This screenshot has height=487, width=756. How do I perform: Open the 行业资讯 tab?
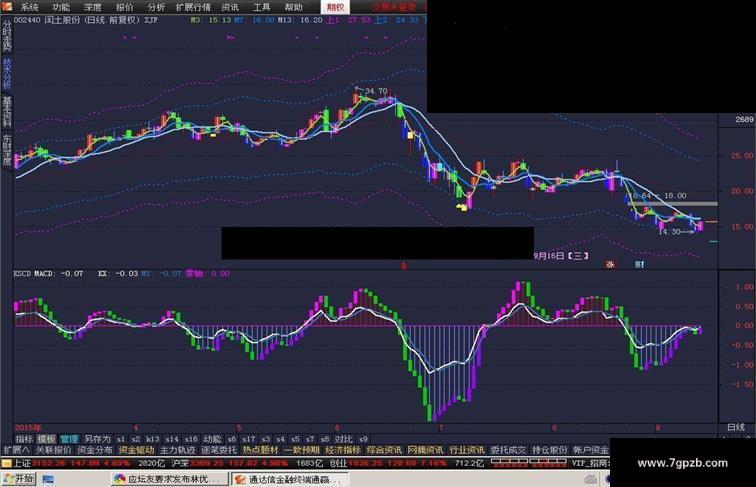click(467, 450)
